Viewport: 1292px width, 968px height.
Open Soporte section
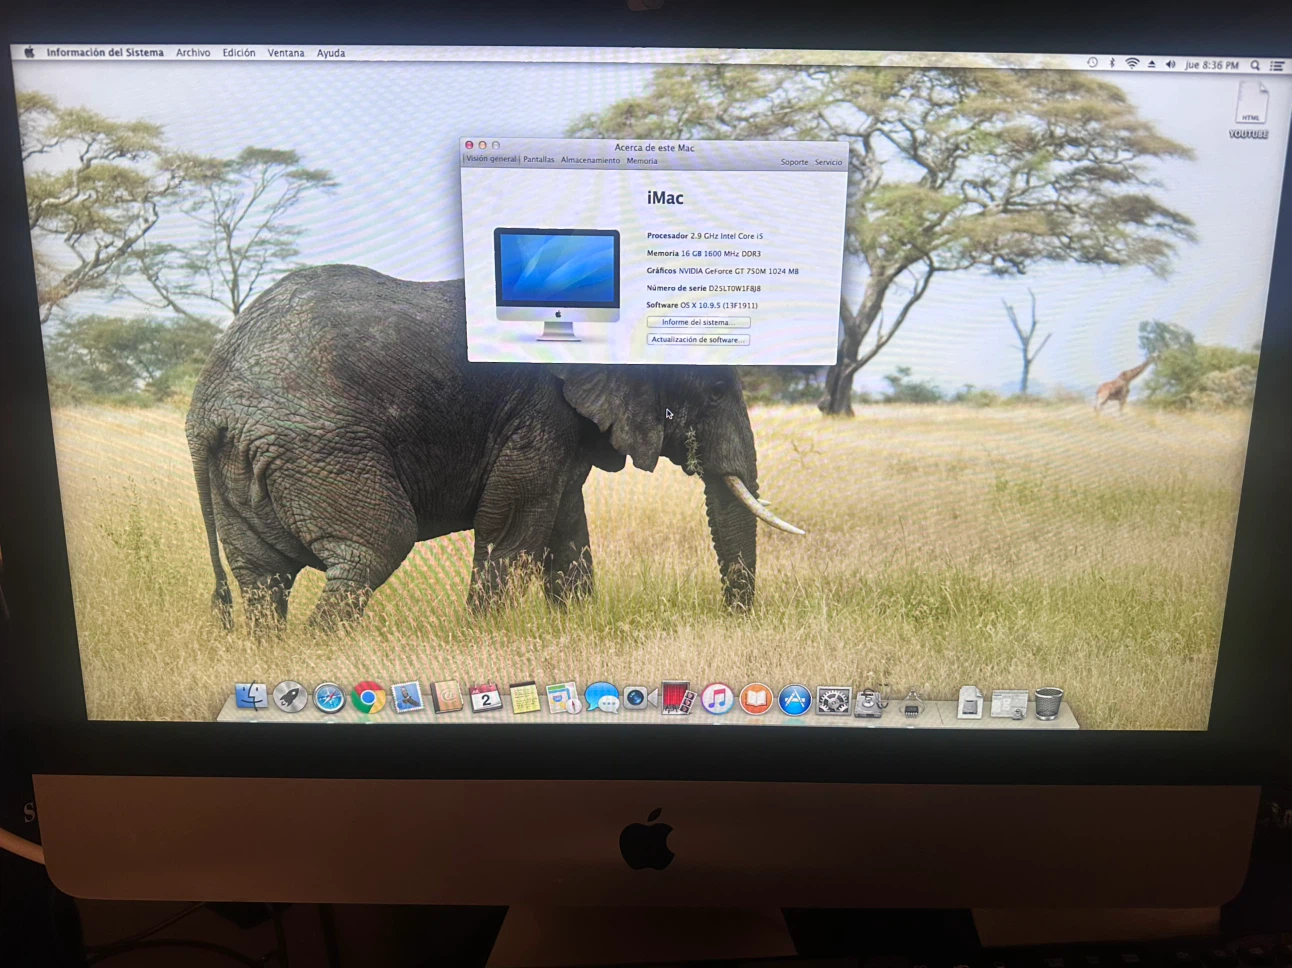(794, 162)
